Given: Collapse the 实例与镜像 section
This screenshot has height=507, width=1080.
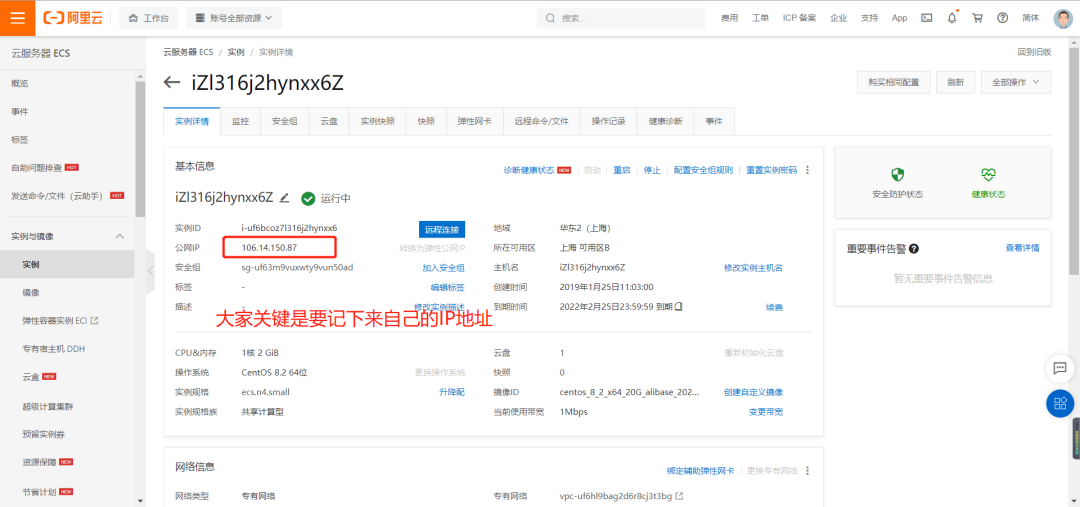Looking at the screenshot, I should pos(119,236).
